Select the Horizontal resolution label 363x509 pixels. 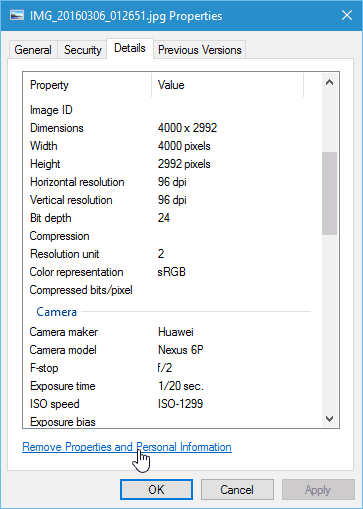pos(77,182)
